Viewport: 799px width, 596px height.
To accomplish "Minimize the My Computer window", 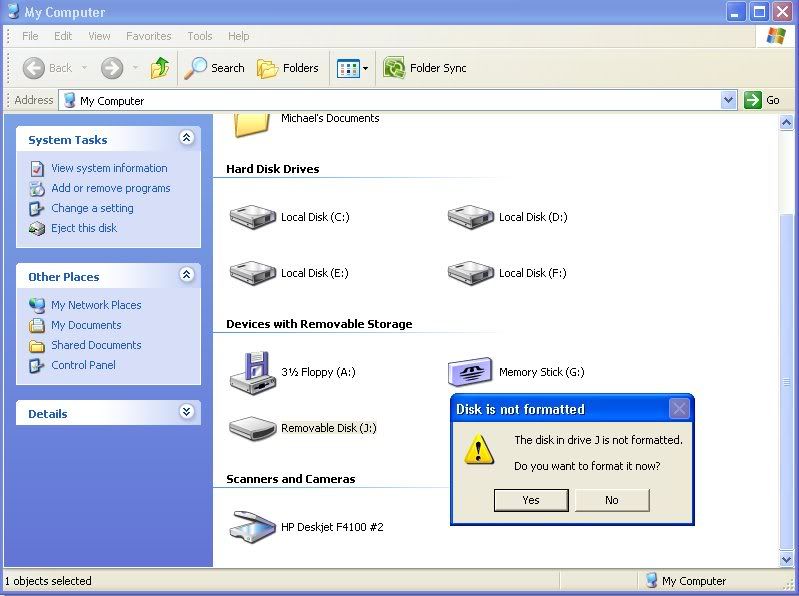I will pyautogui.click(x=736, y=12).
